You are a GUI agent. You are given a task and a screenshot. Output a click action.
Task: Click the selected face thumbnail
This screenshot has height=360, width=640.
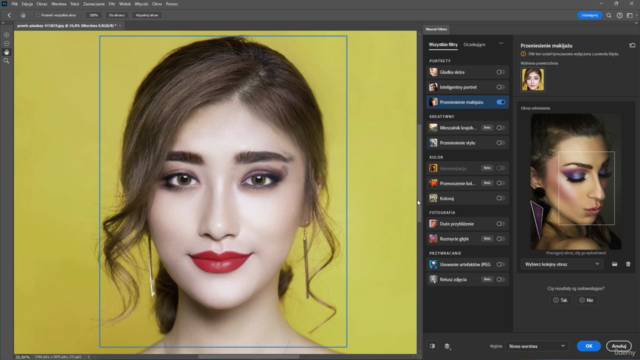click(533, 79)
